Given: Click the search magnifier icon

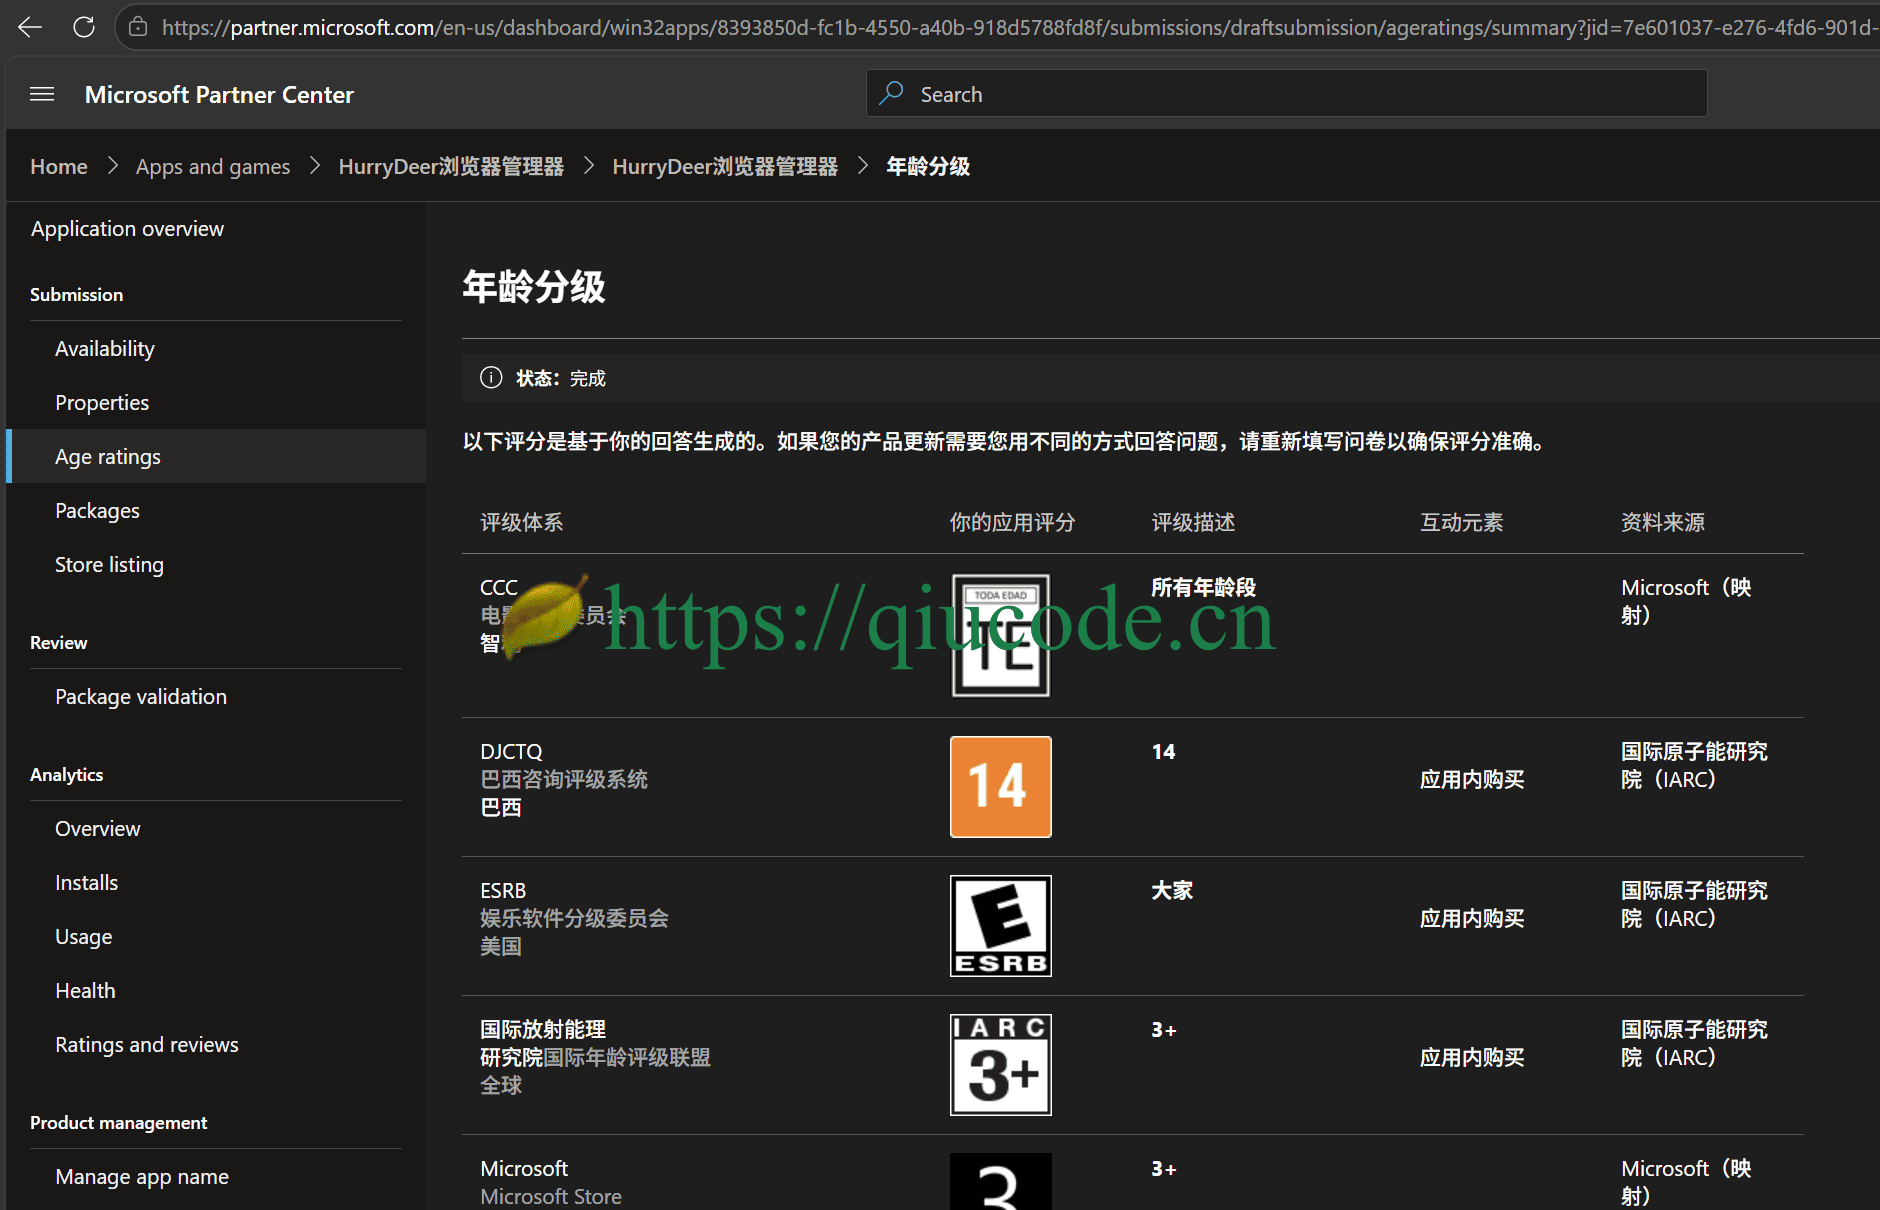Looking at the screenshot, I should point(891,93).
